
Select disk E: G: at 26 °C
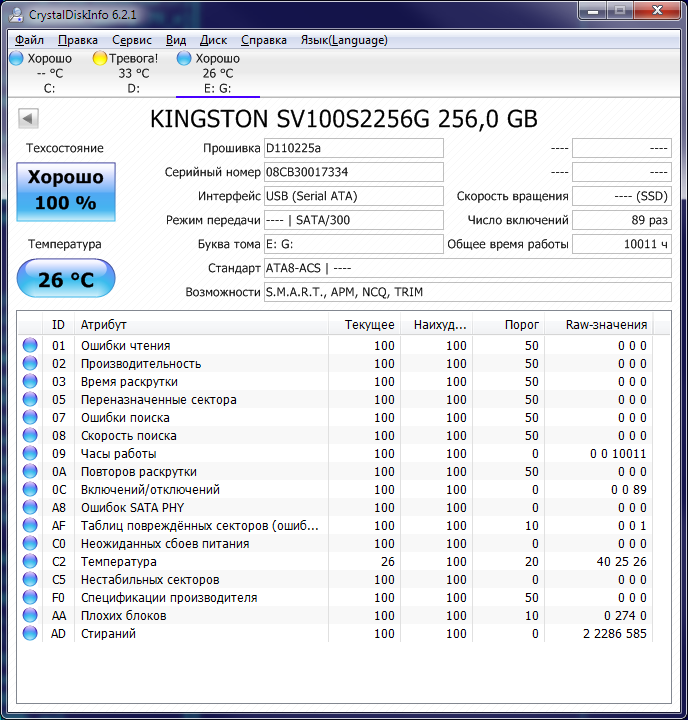218,73
